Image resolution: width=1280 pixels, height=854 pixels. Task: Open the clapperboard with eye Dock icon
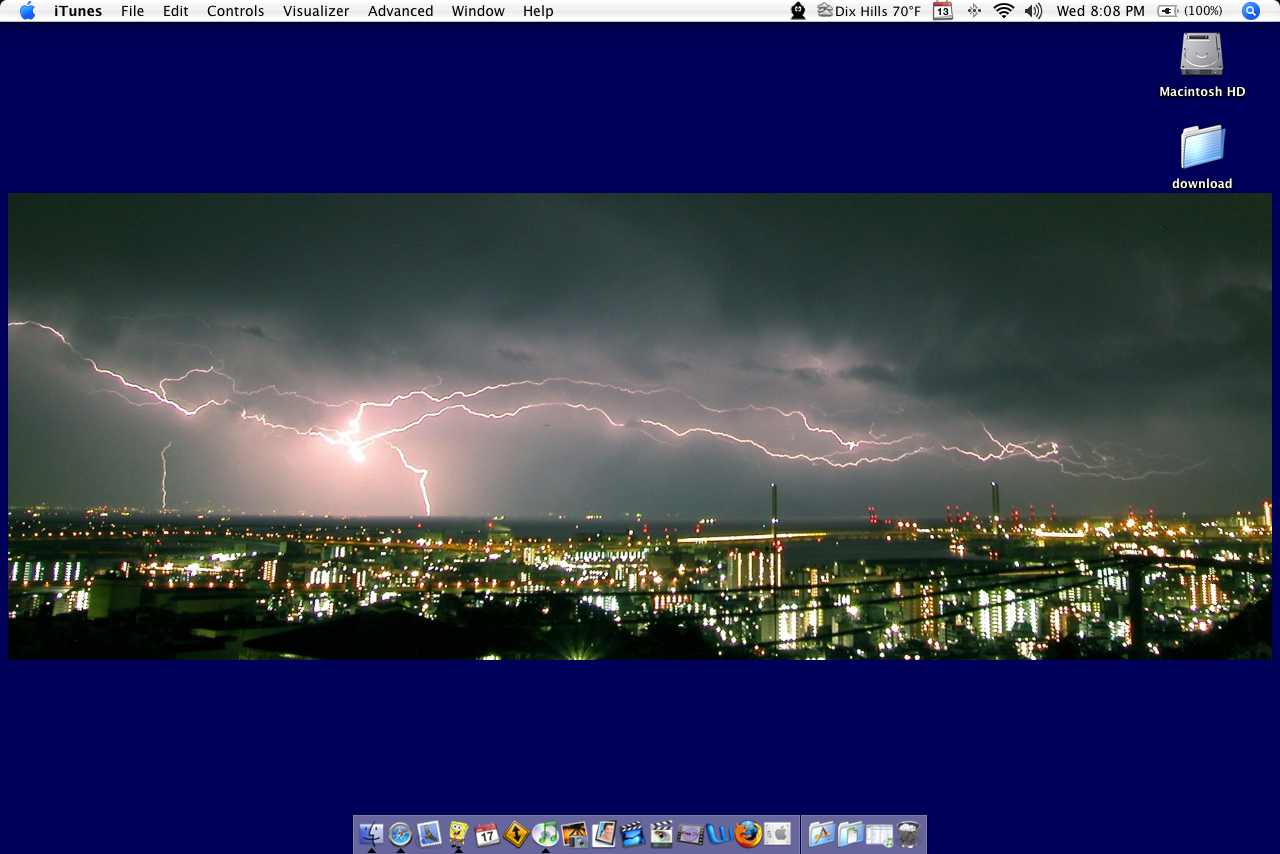tap(662, 833)
